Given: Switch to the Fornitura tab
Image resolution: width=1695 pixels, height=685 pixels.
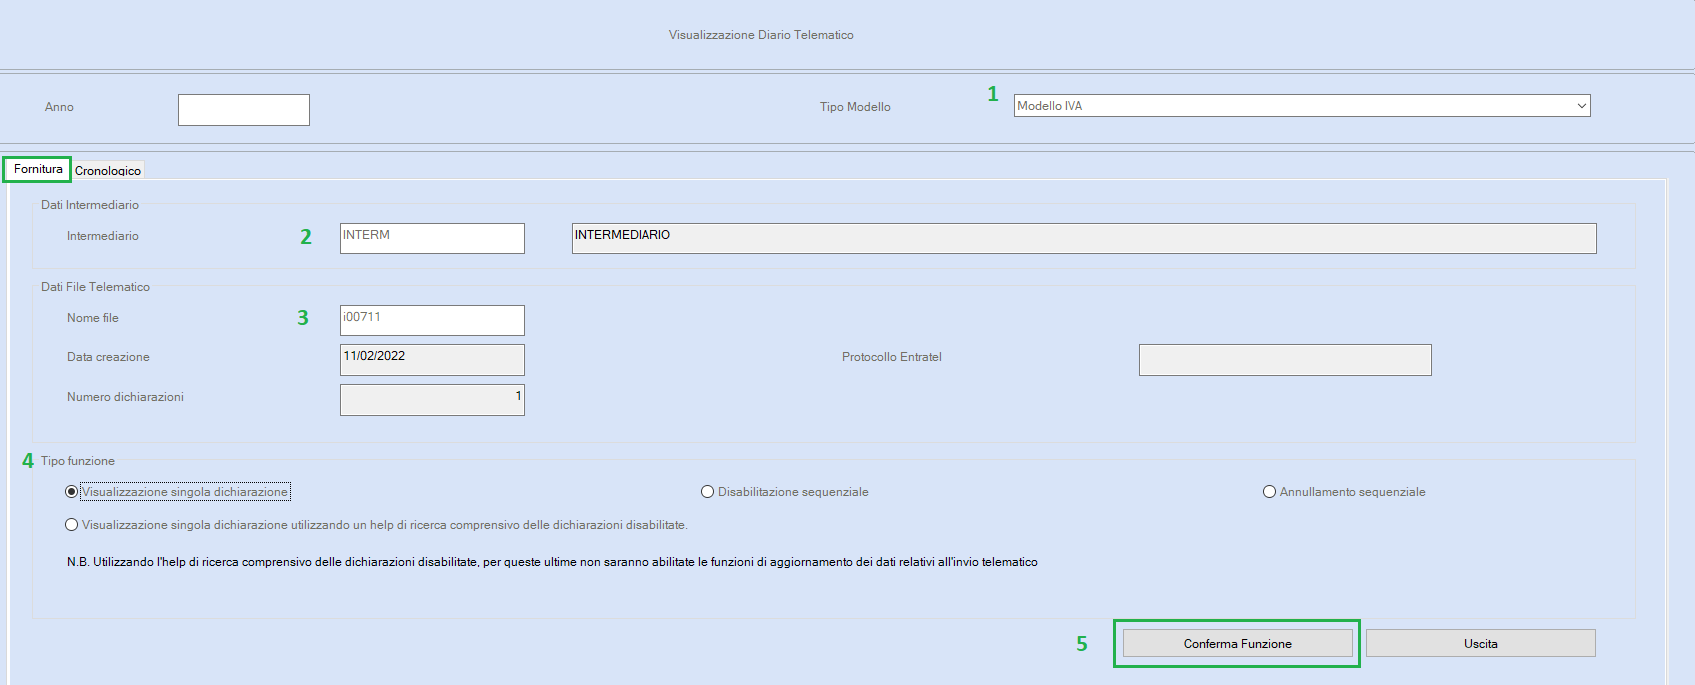Looking at the screenshot, I should [x=38, y=169].
